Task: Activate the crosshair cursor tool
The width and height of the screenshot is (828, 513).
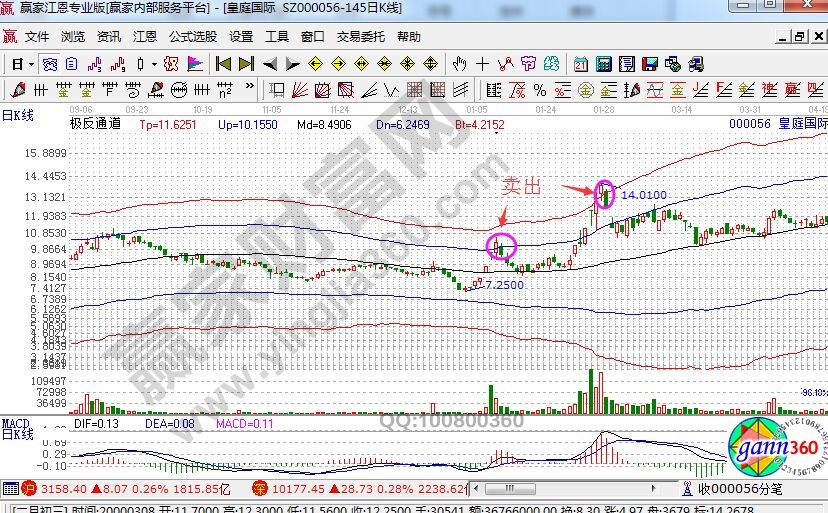Action: (483, 64)
